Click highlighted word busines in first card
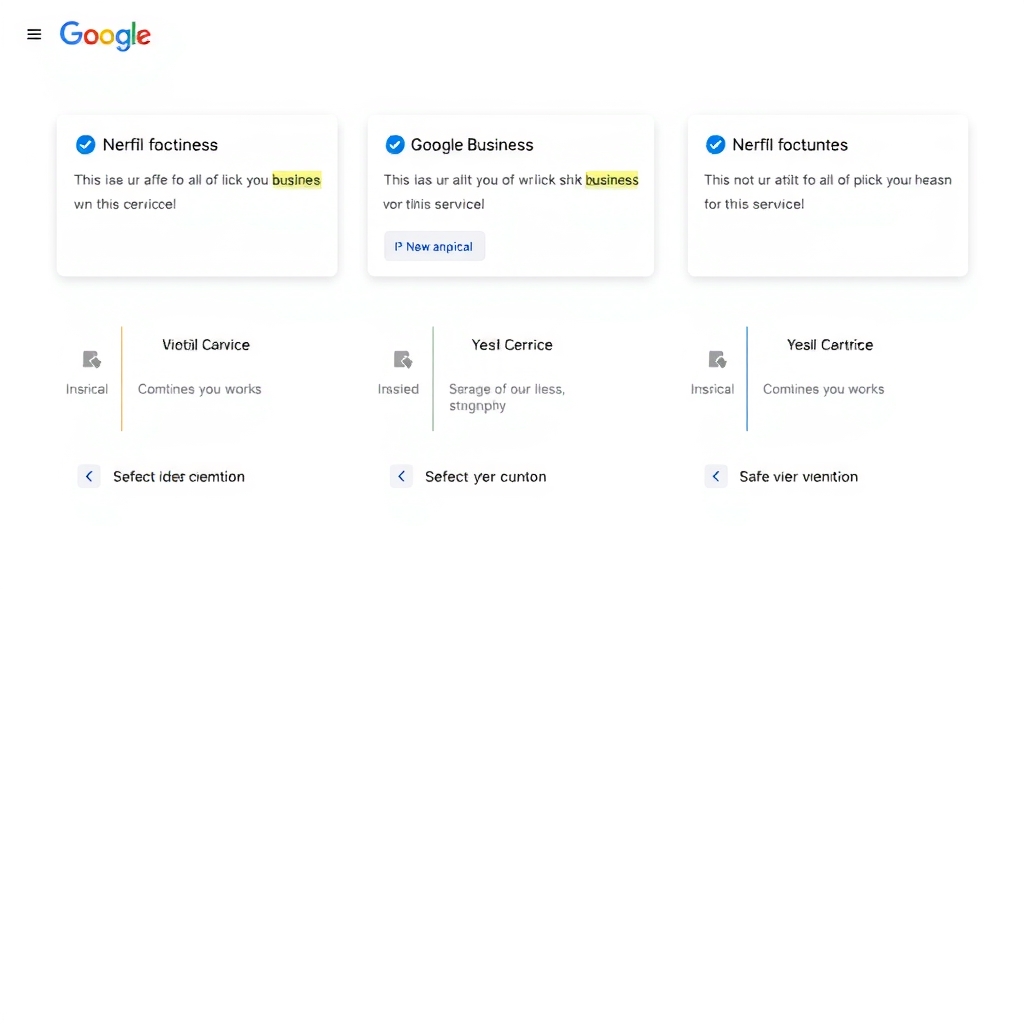 tap(296, 180)
